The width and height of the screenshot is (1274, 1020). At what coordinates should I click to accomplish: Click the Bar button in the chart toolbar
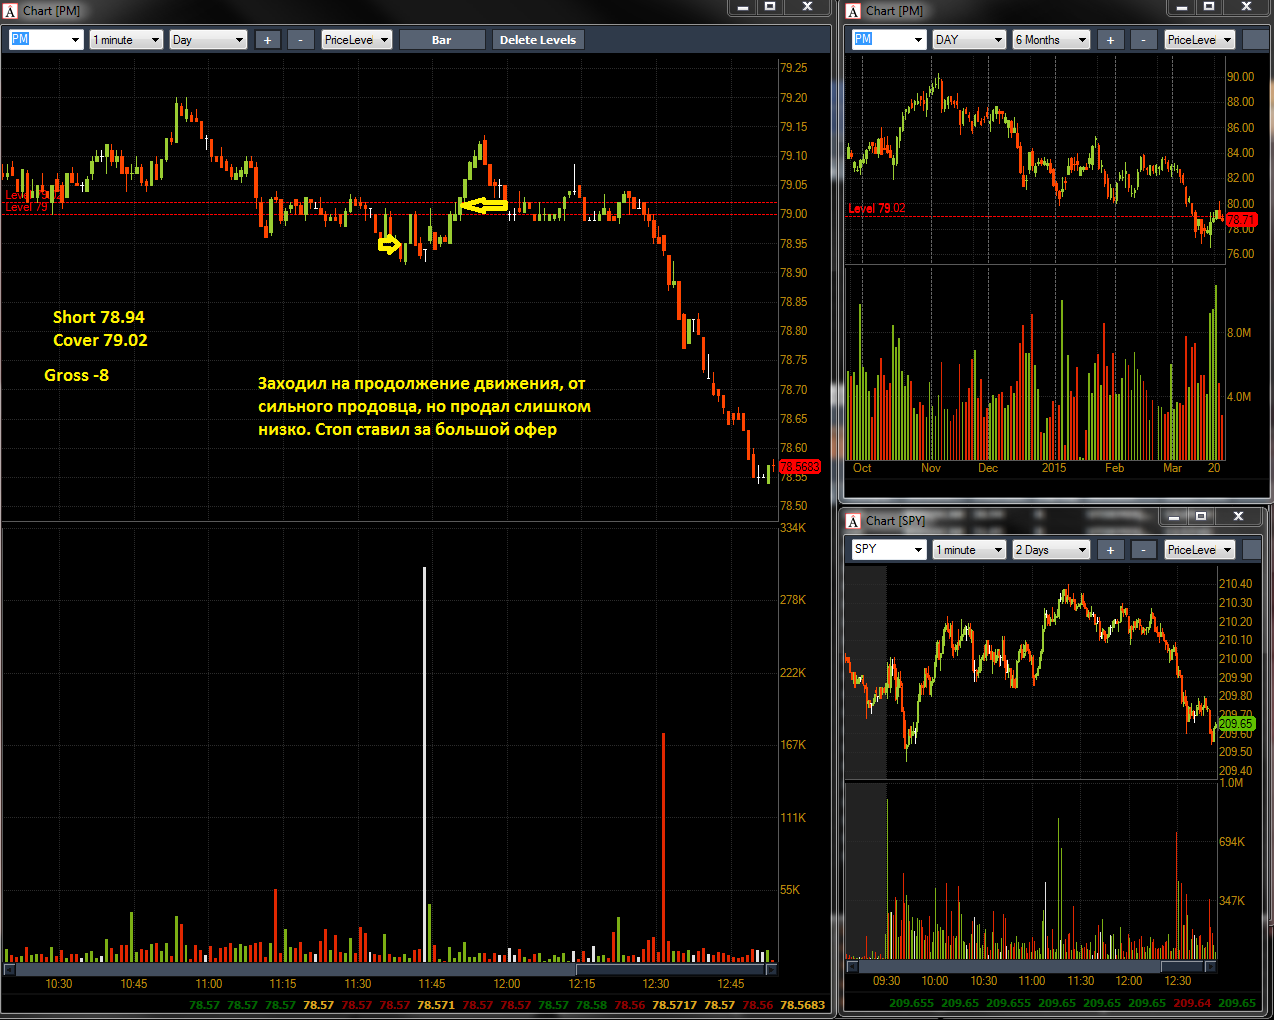click(x=442, y=40)
